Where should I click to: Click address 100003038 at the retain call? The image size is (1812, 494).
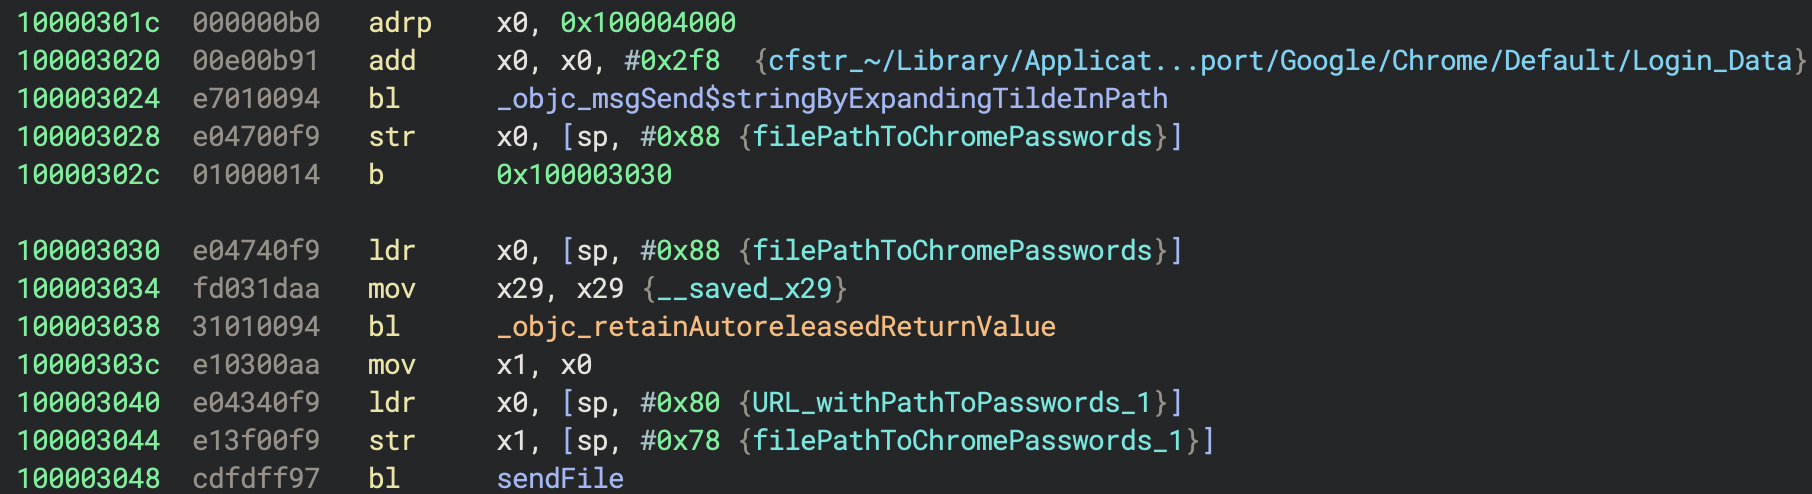point(88,327)
